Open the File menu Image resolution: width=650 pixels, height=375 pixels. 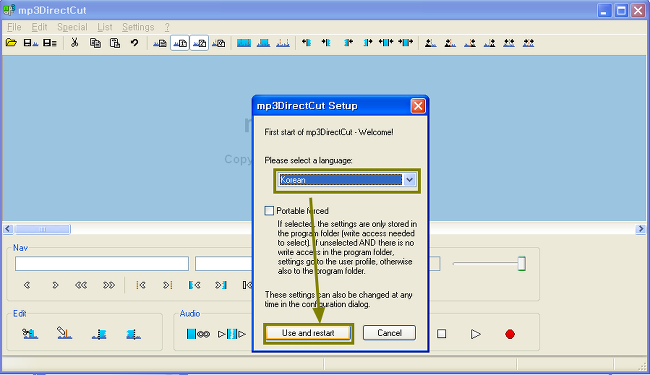click(14, 27)
